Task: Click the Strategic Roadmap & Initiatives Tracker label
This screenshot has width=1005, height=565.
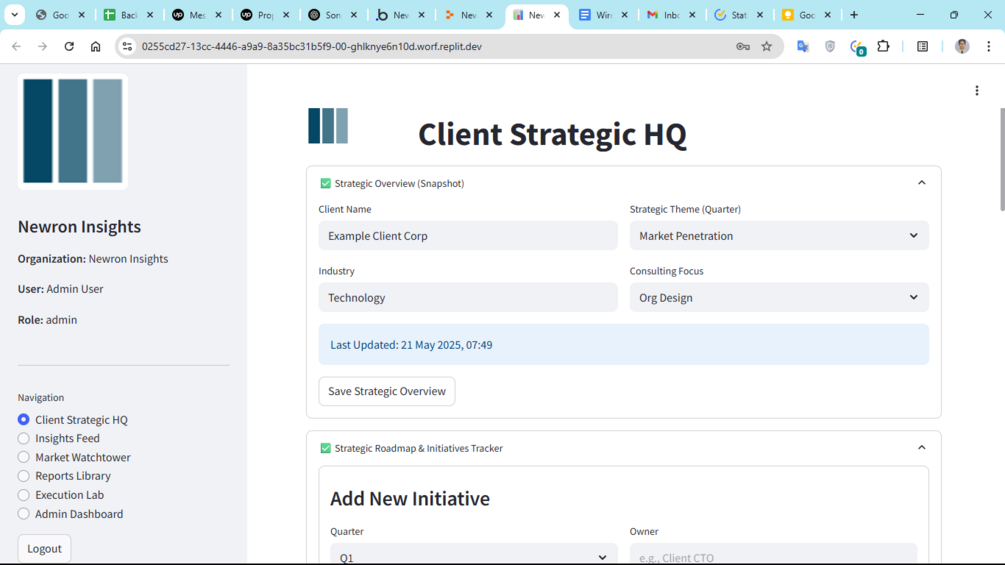Action: point(419,448)
